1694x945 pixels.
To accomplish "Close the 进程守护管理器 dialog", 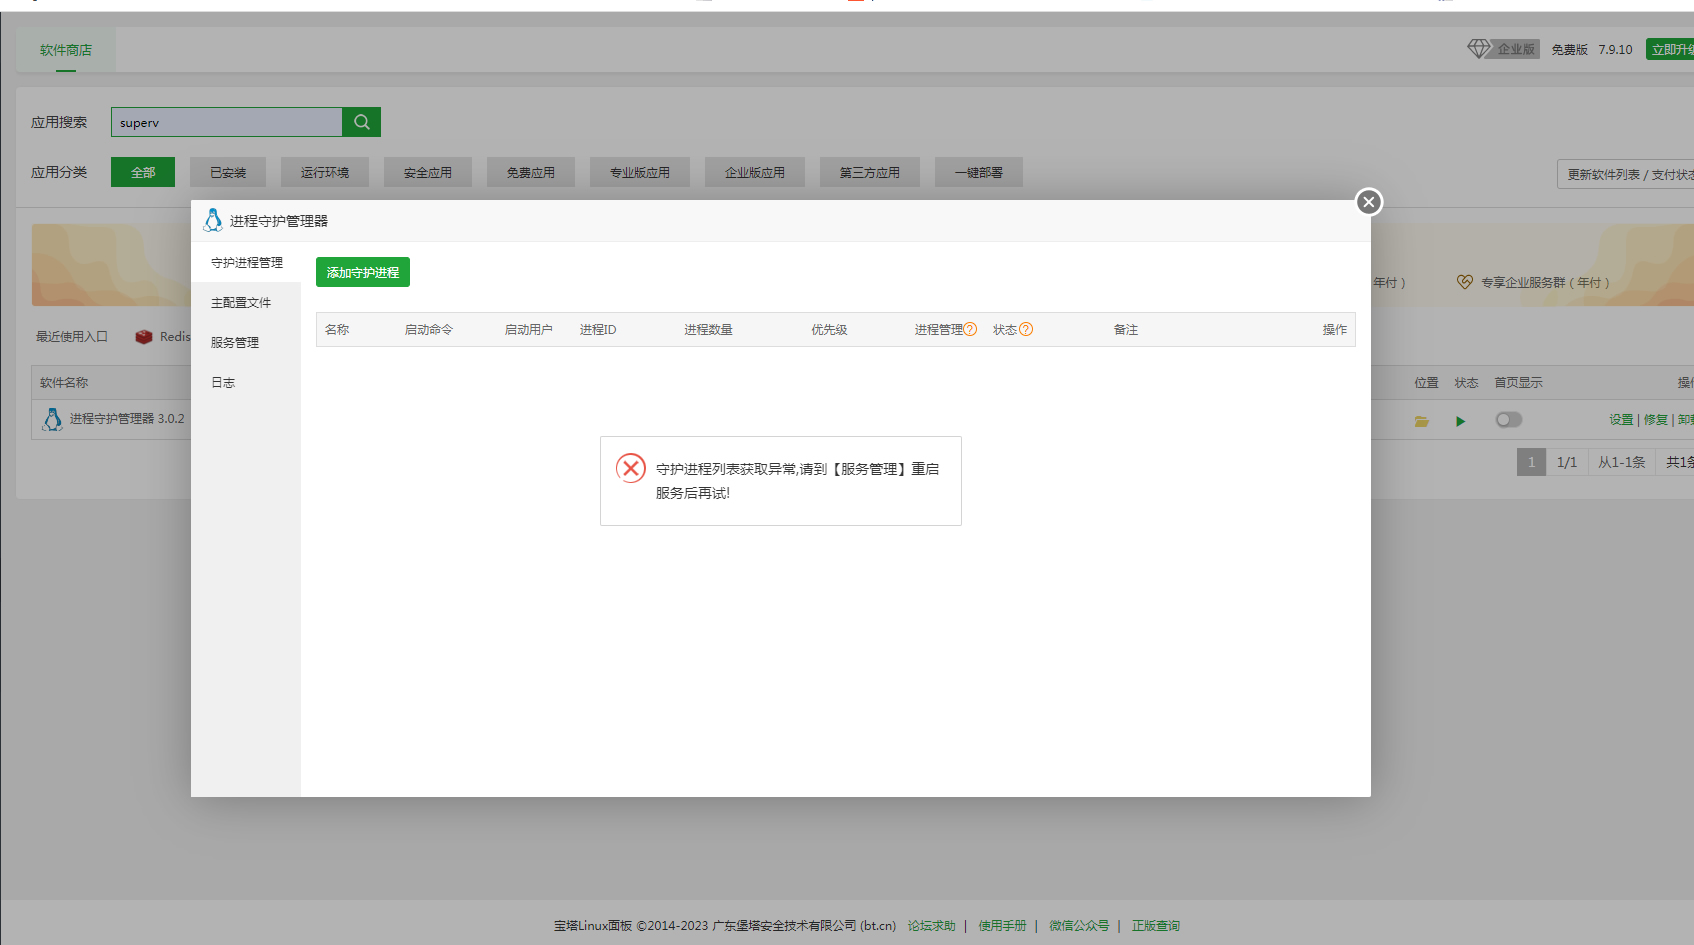I will (x=1369, y=202).
